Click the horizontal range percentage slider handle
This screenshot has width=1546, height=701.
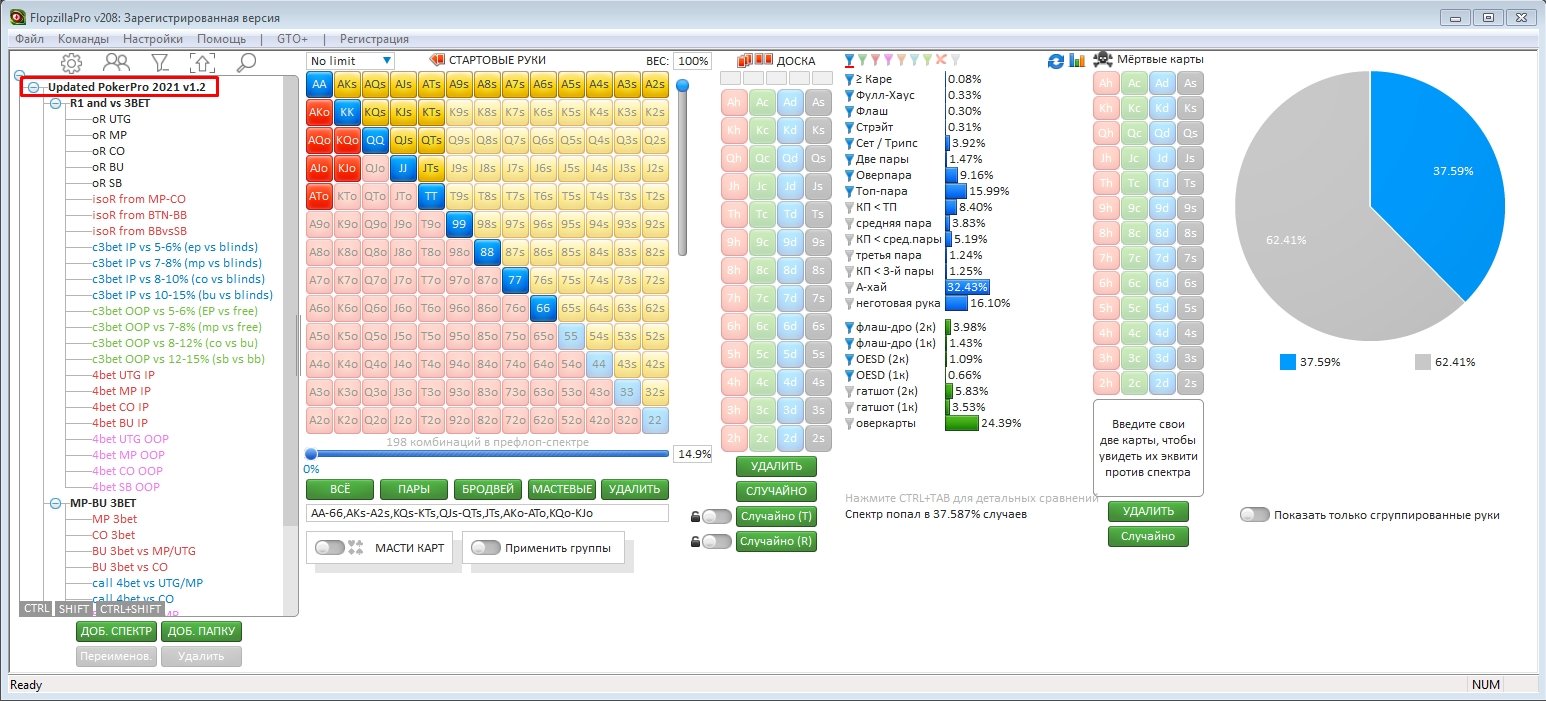311,454
